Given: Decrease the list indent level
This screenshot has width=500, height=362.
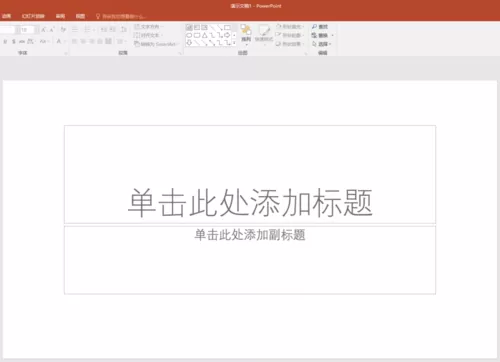Looking at the screenshot, I should tap(104, 30).
